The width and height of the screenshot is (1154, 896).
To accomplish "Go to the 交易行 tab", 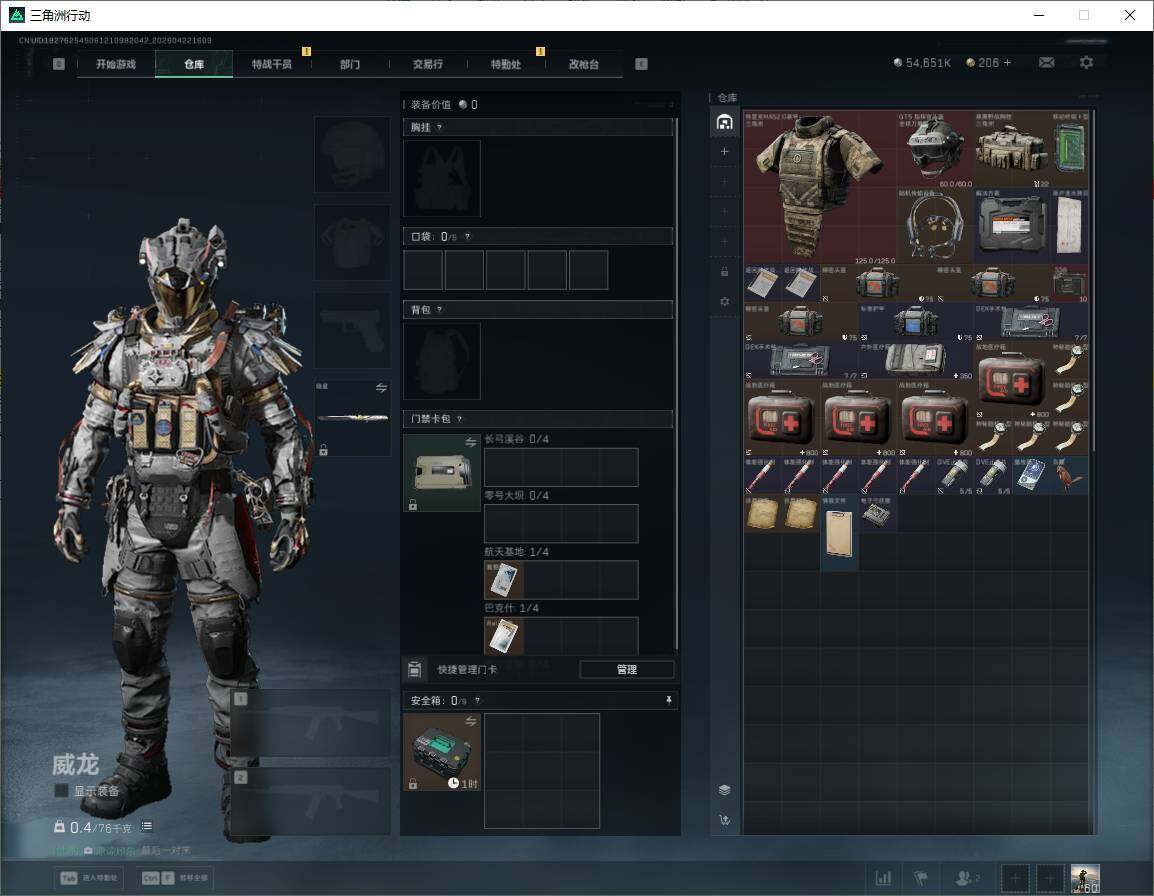I will click(x=428, y=64).
